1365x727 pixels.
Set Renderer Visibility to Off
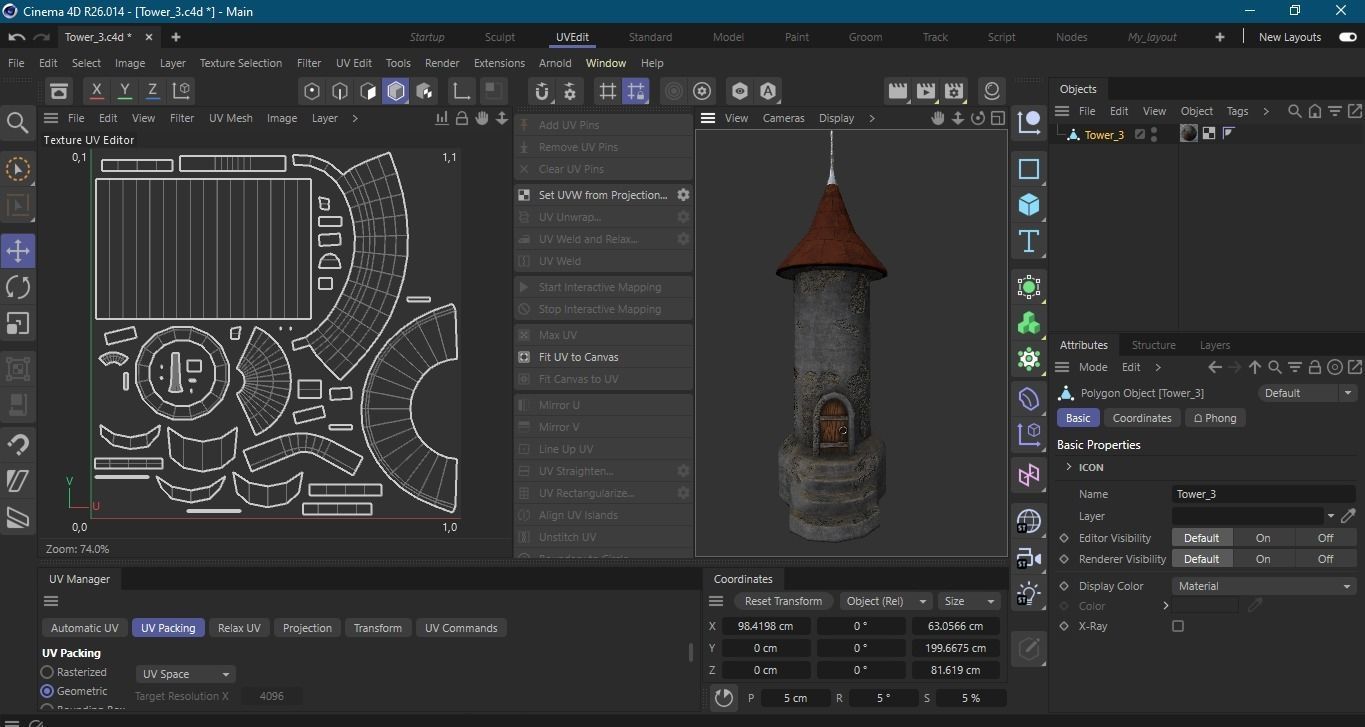(1325, 559)
